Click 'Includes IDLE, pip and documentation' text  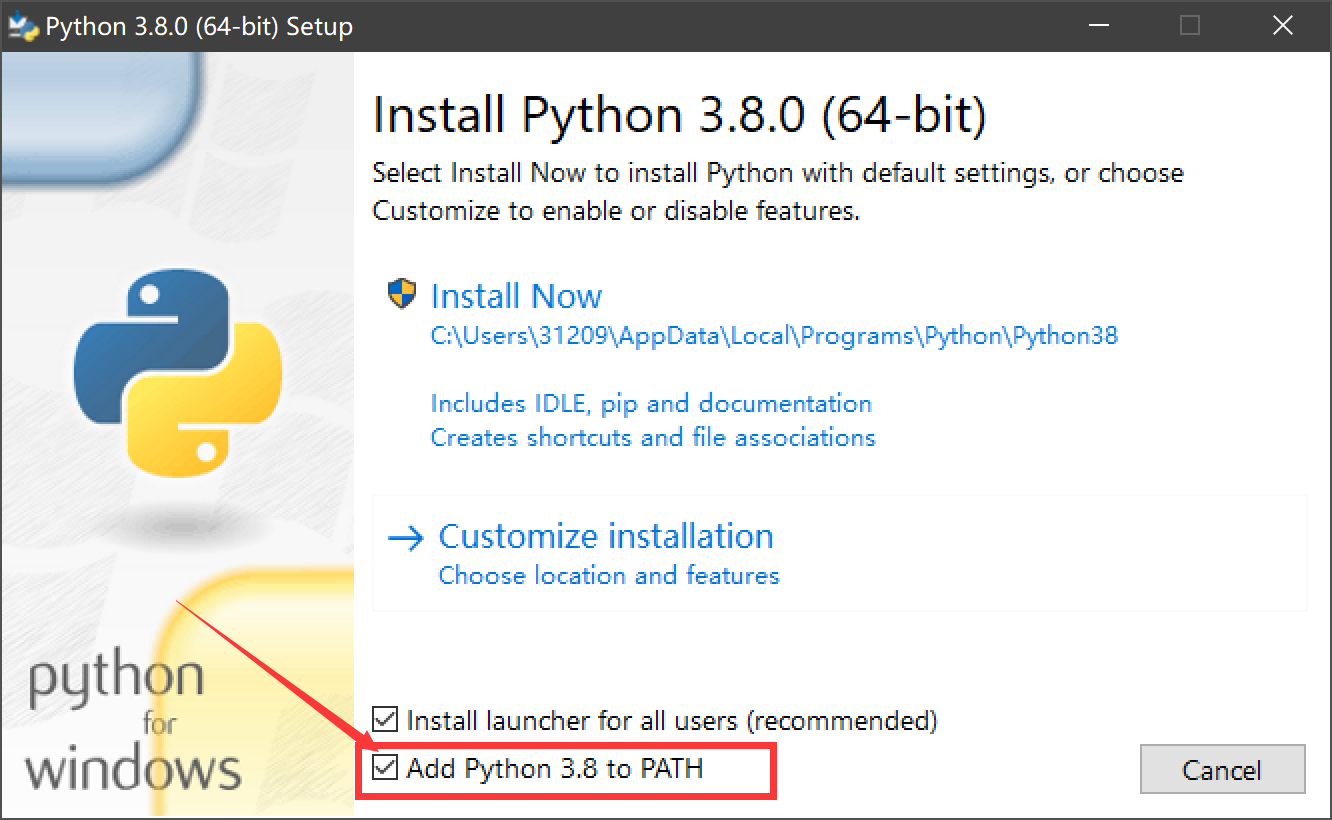click(651, 403)
